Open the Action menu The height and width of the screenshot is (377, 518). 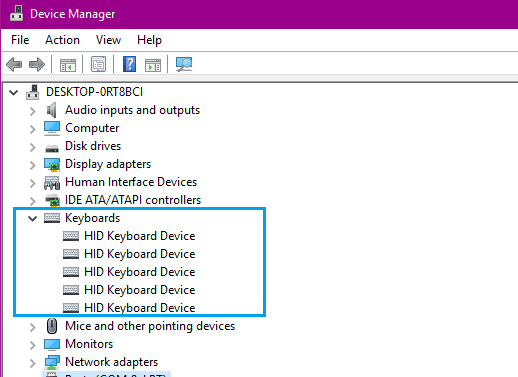pos(62,40)
